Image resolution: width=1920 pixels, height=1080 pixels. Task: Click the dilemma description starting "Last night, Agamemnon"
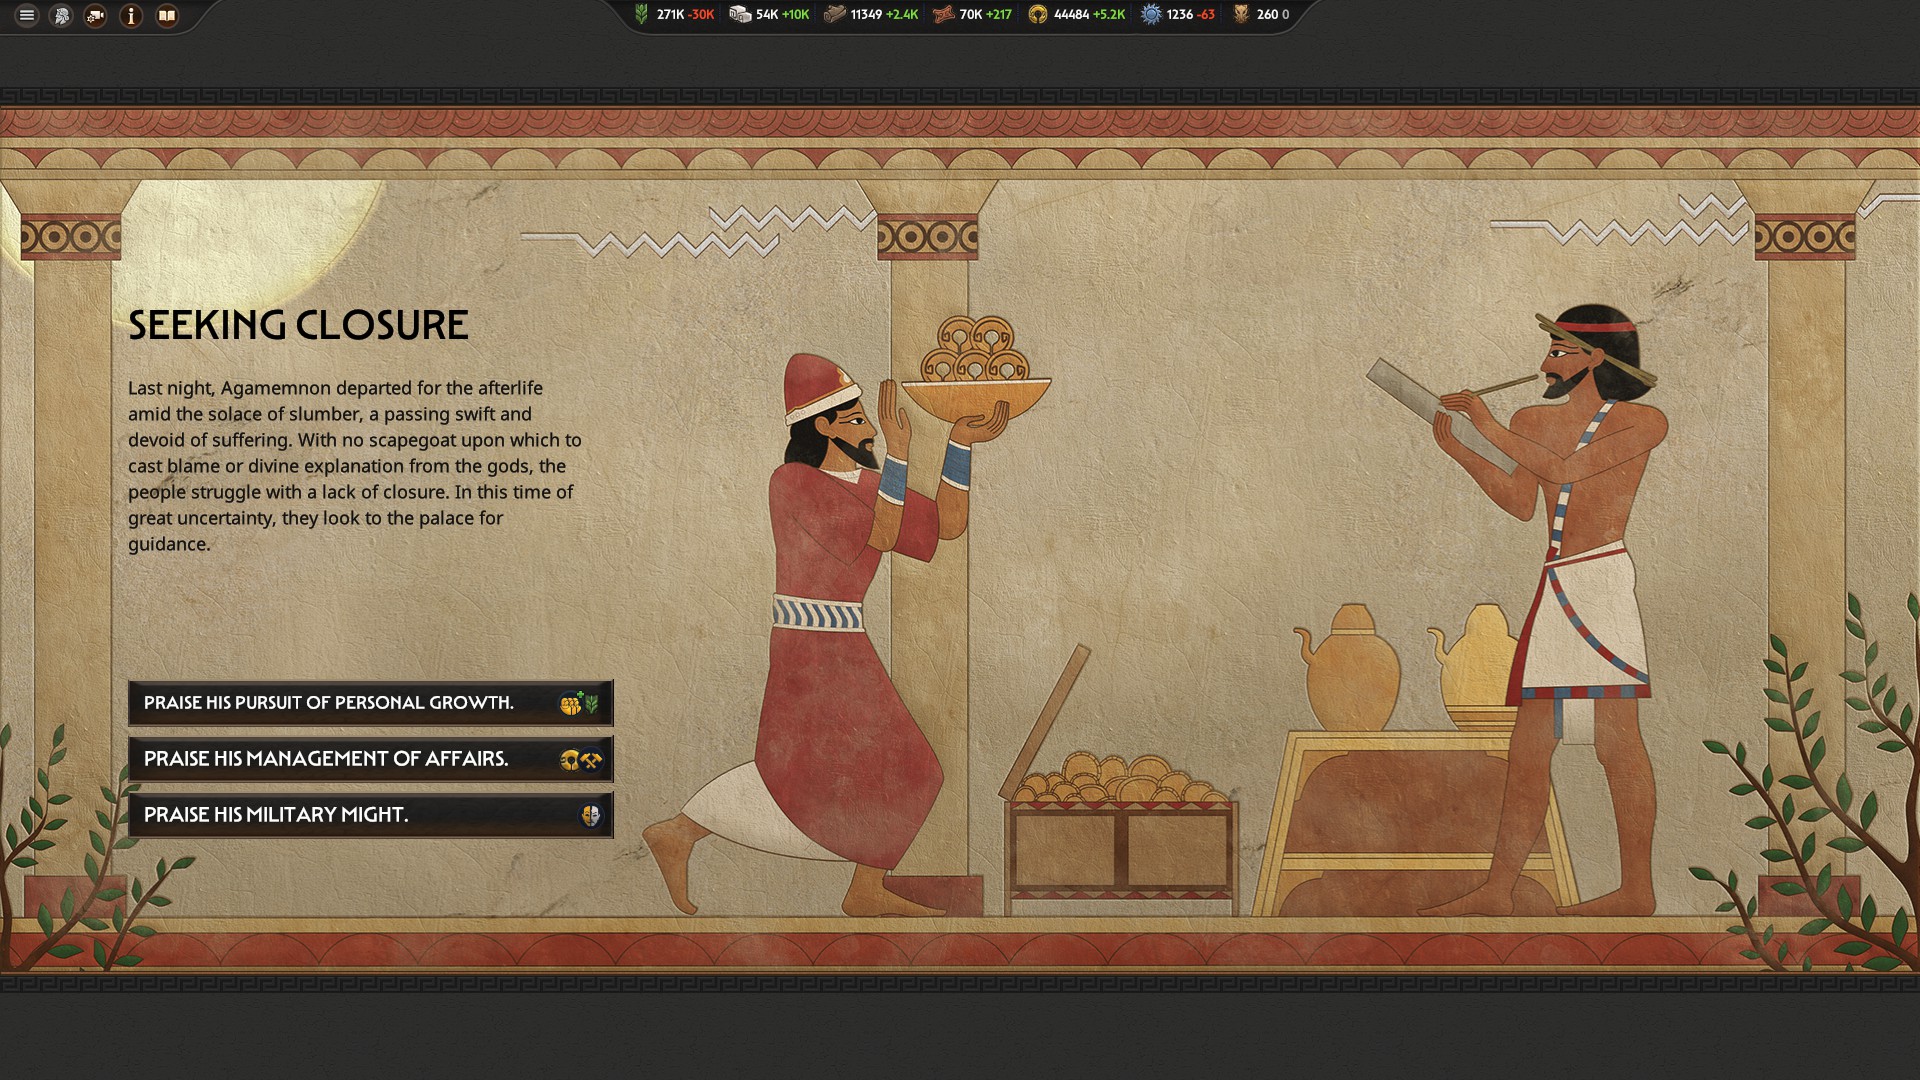355,466
